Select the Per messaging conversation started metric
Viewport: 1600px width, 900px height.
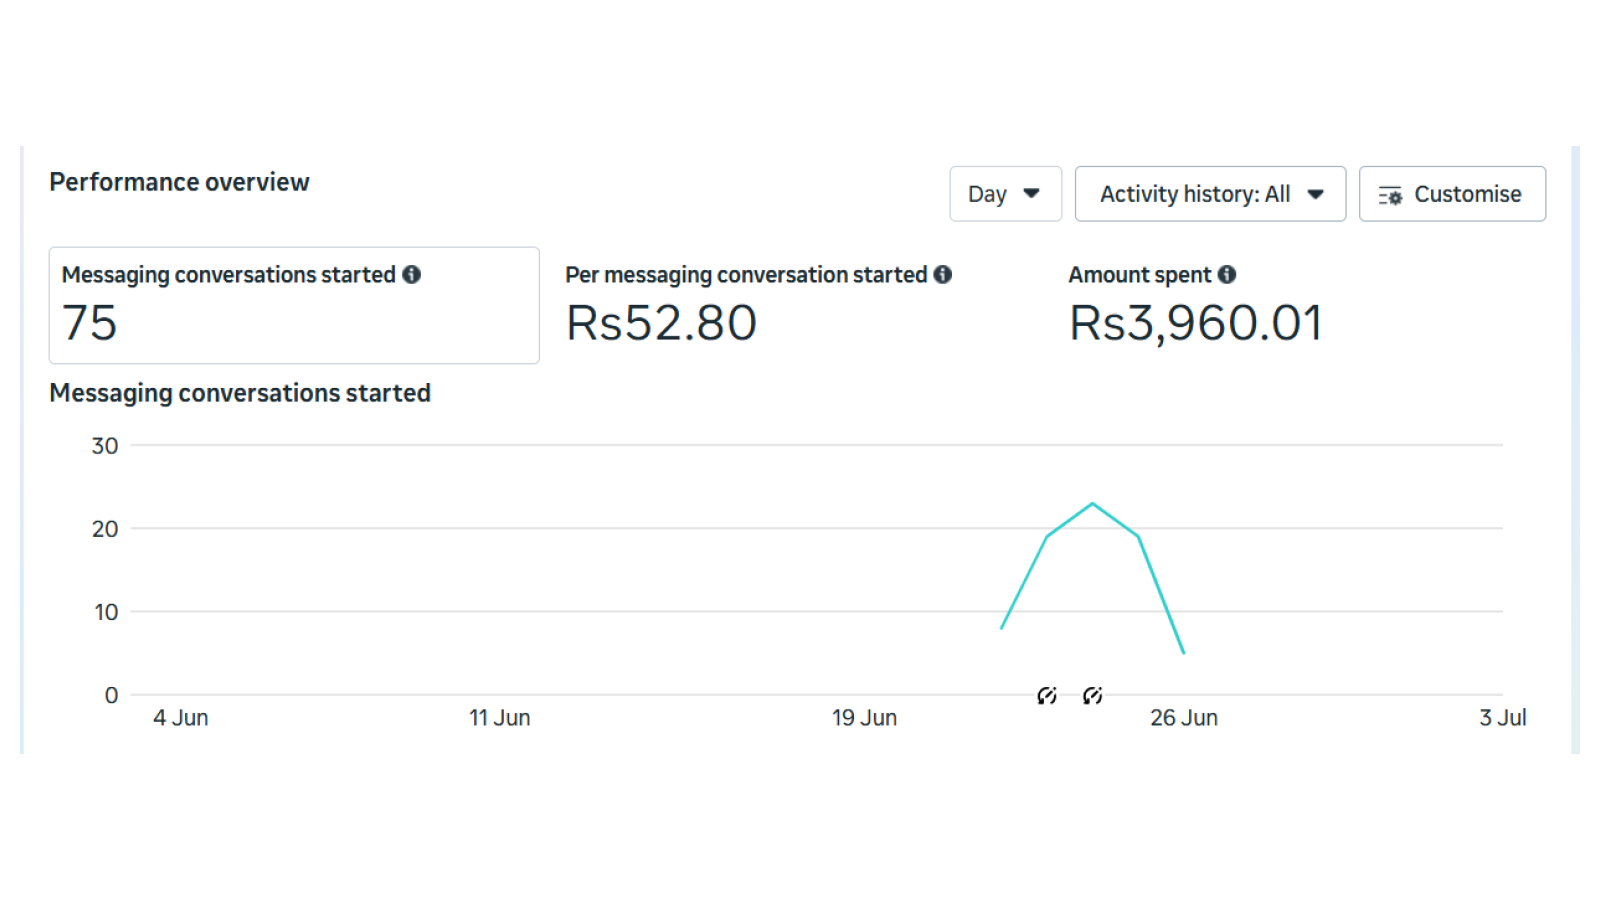(758, 305)
